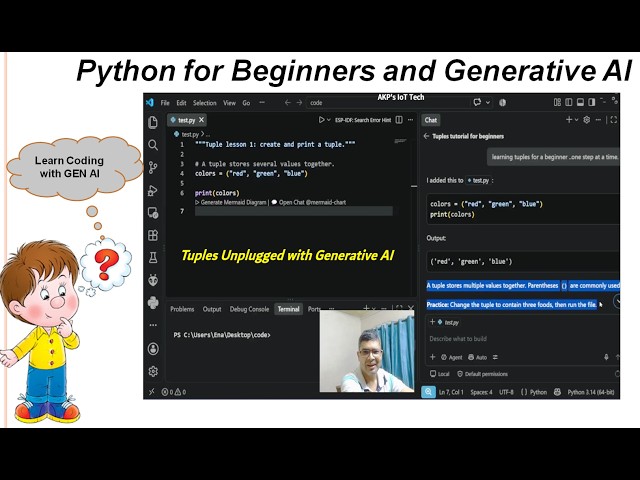Open the Accounts menu in the activity bar
Image resolution: width=640 pixels, height=480 pixels.
(x=153, y=349)
